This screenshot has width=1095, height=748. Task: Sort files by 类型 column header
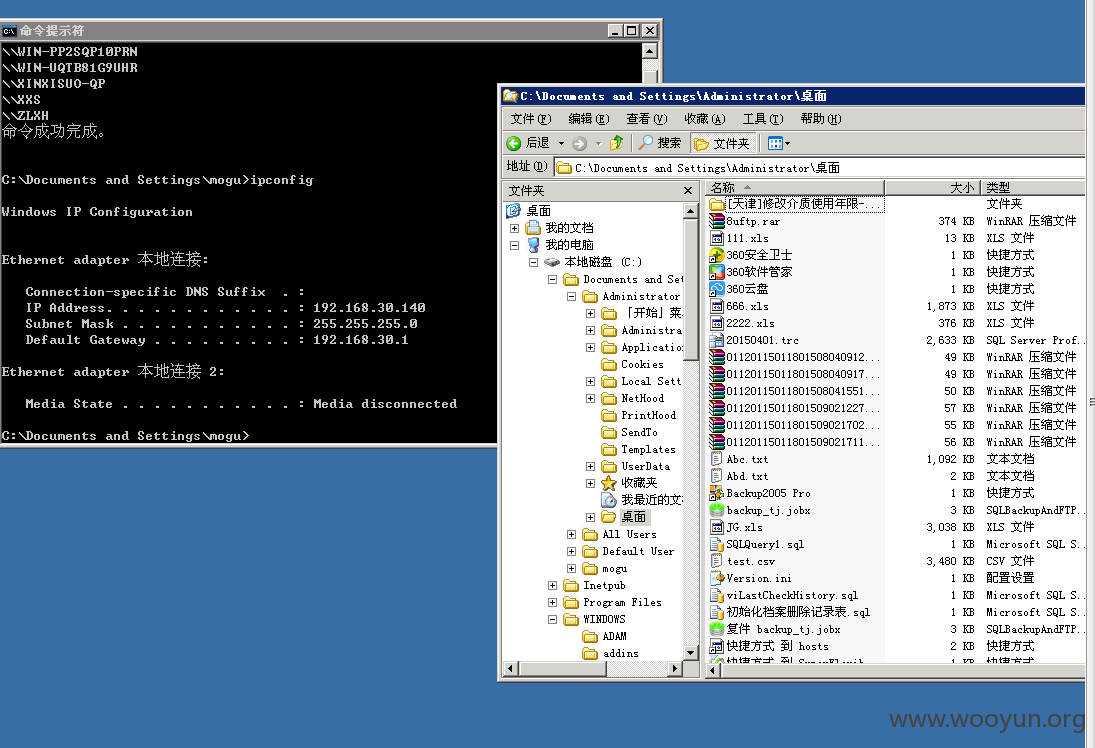[1032, 187]
